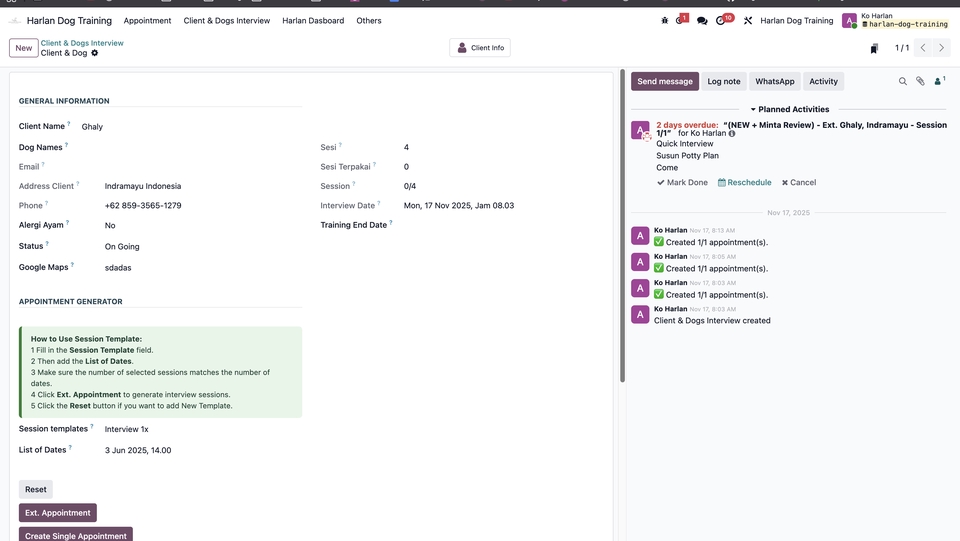The width and height of the screenshot is (960, 541).
Task: Go to previous record arrow
Action: [x=923, y=48]
